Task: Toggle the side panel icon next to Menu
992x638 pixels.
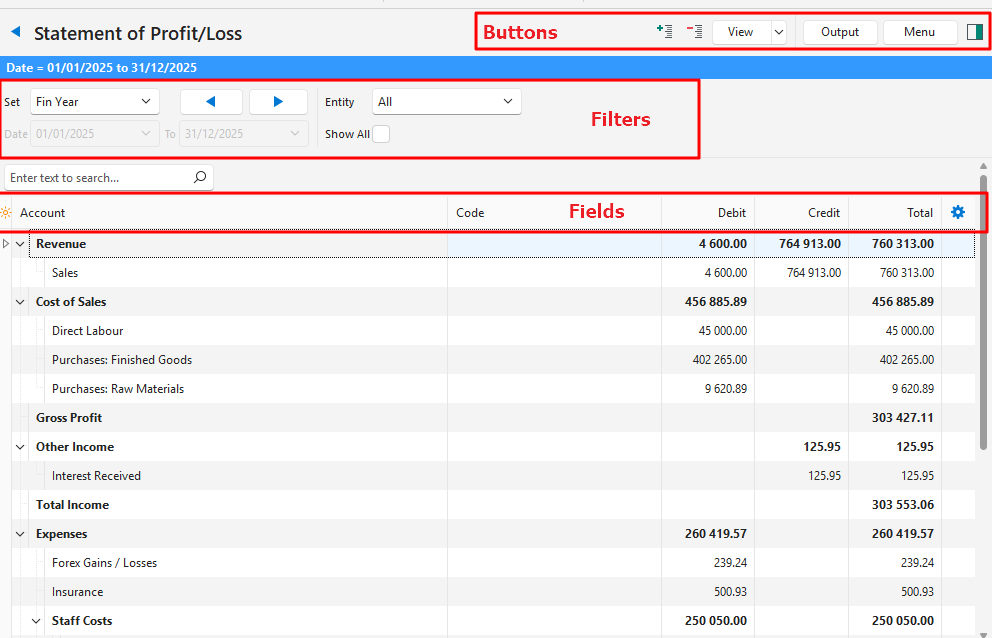Action: 975,32
